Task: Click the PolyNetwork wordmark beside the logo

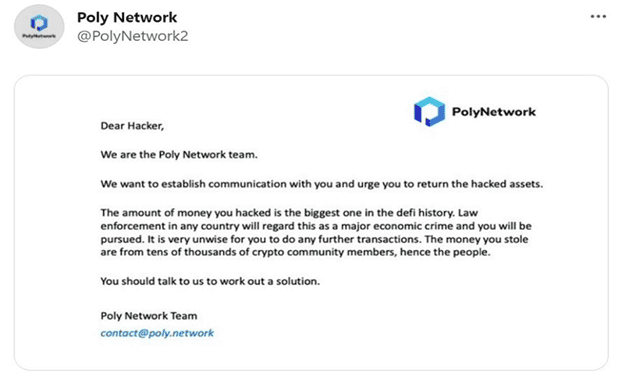Action: [493, 112]
